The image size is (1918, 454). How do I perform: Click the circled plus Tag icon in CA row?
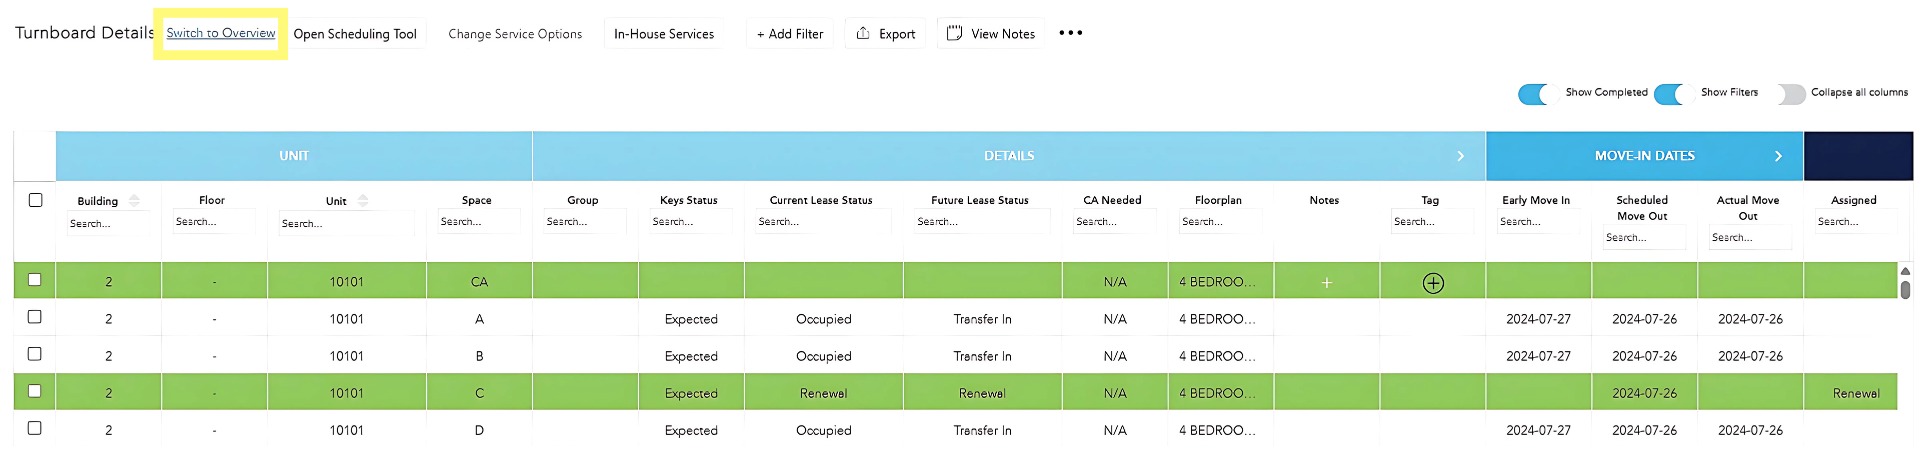[1432, 283]
